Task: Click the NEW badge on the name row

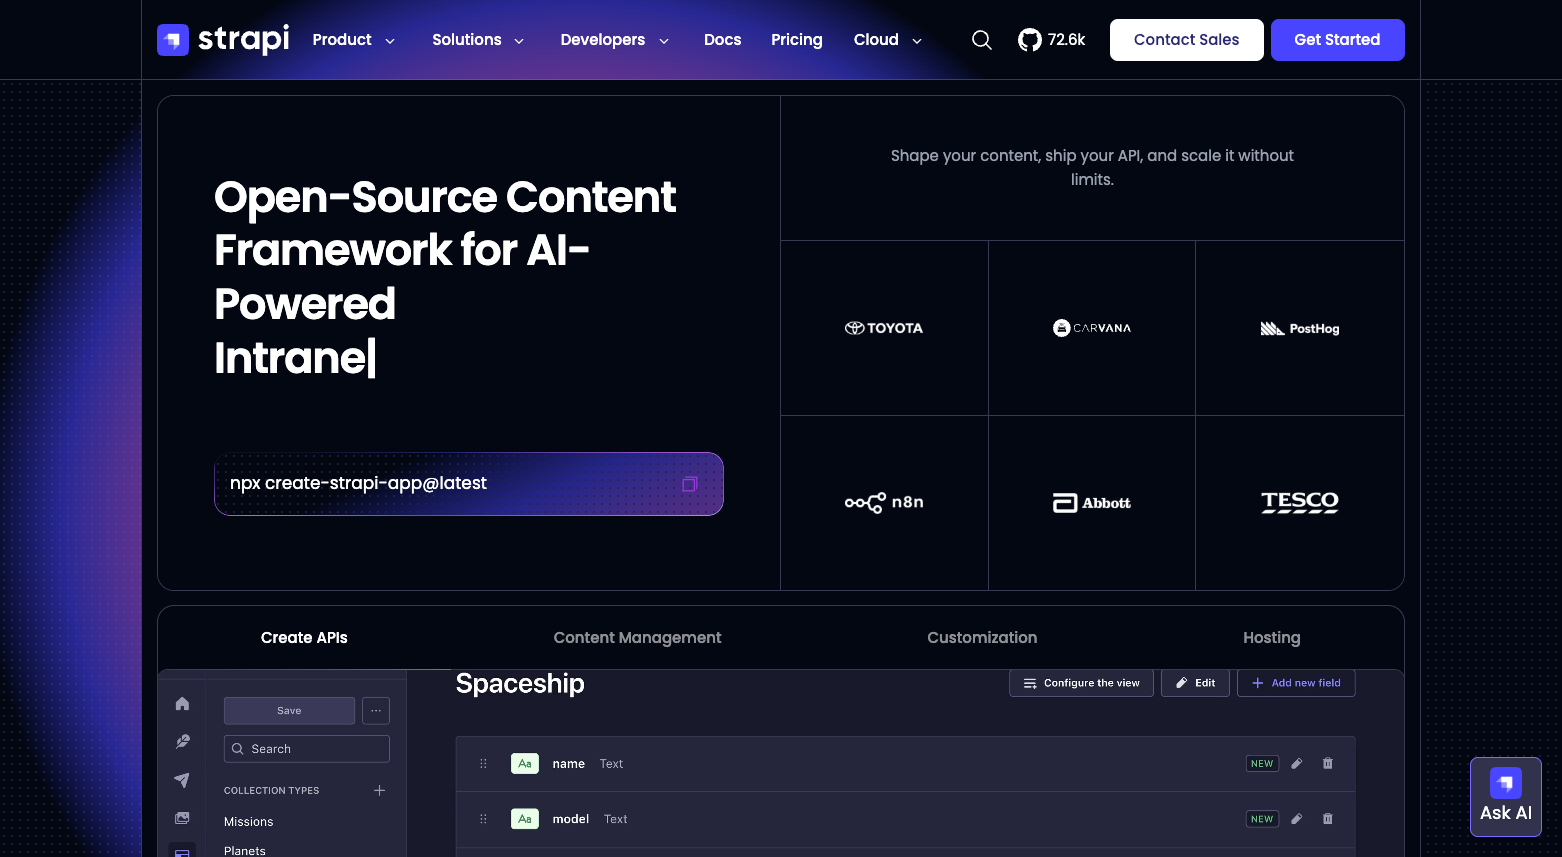Action: coord(1262,764)
